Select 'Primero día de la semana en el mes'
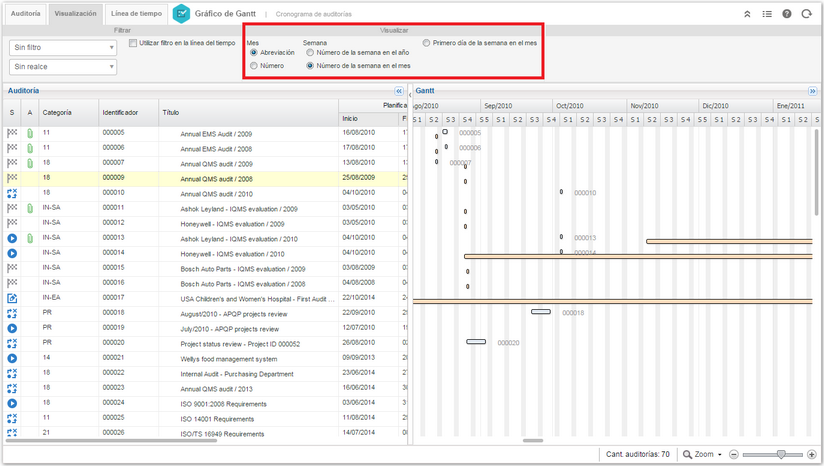Viewport: 824px width, 466px height. coord(426,43)
